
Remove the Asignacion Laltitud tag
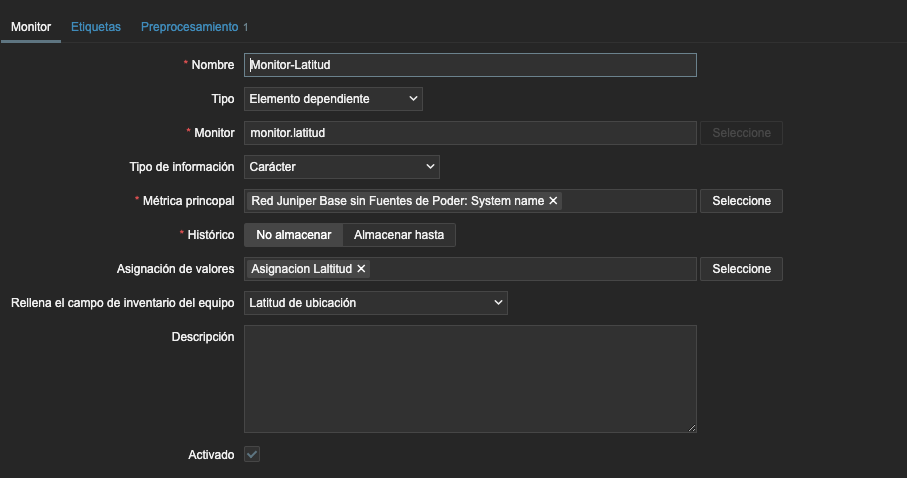point(362,269)
